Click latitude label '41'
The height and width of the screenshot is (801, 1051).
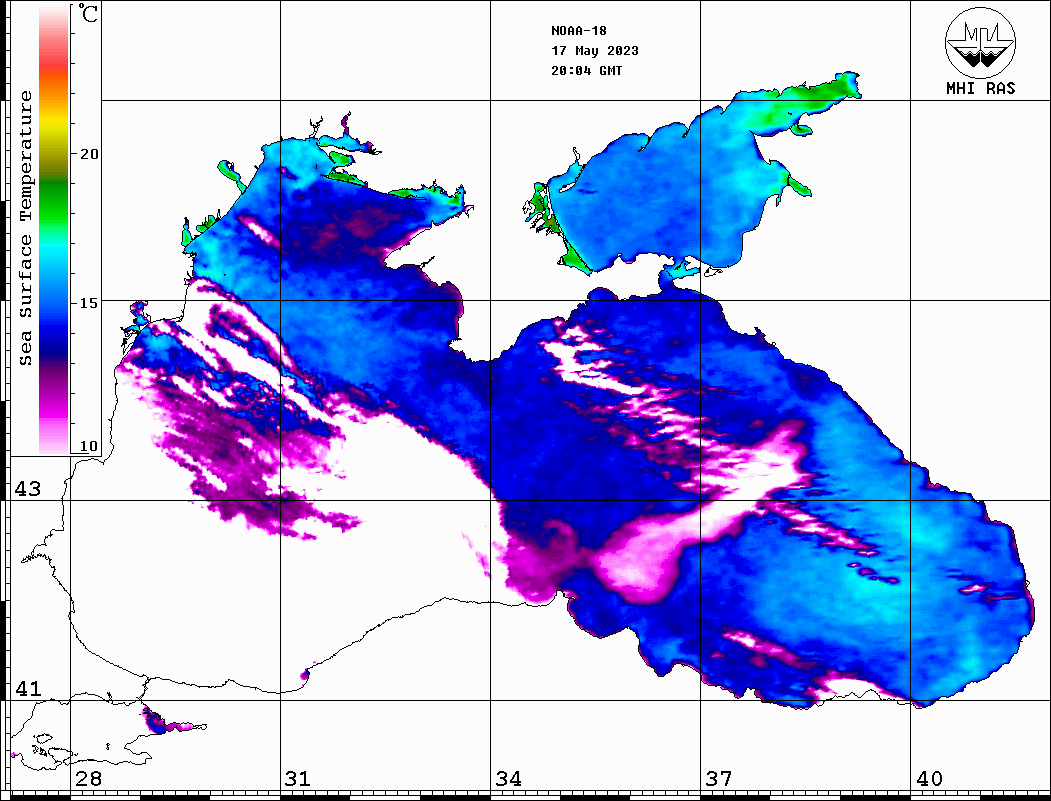pyautogui.click(x=27, y=688)
